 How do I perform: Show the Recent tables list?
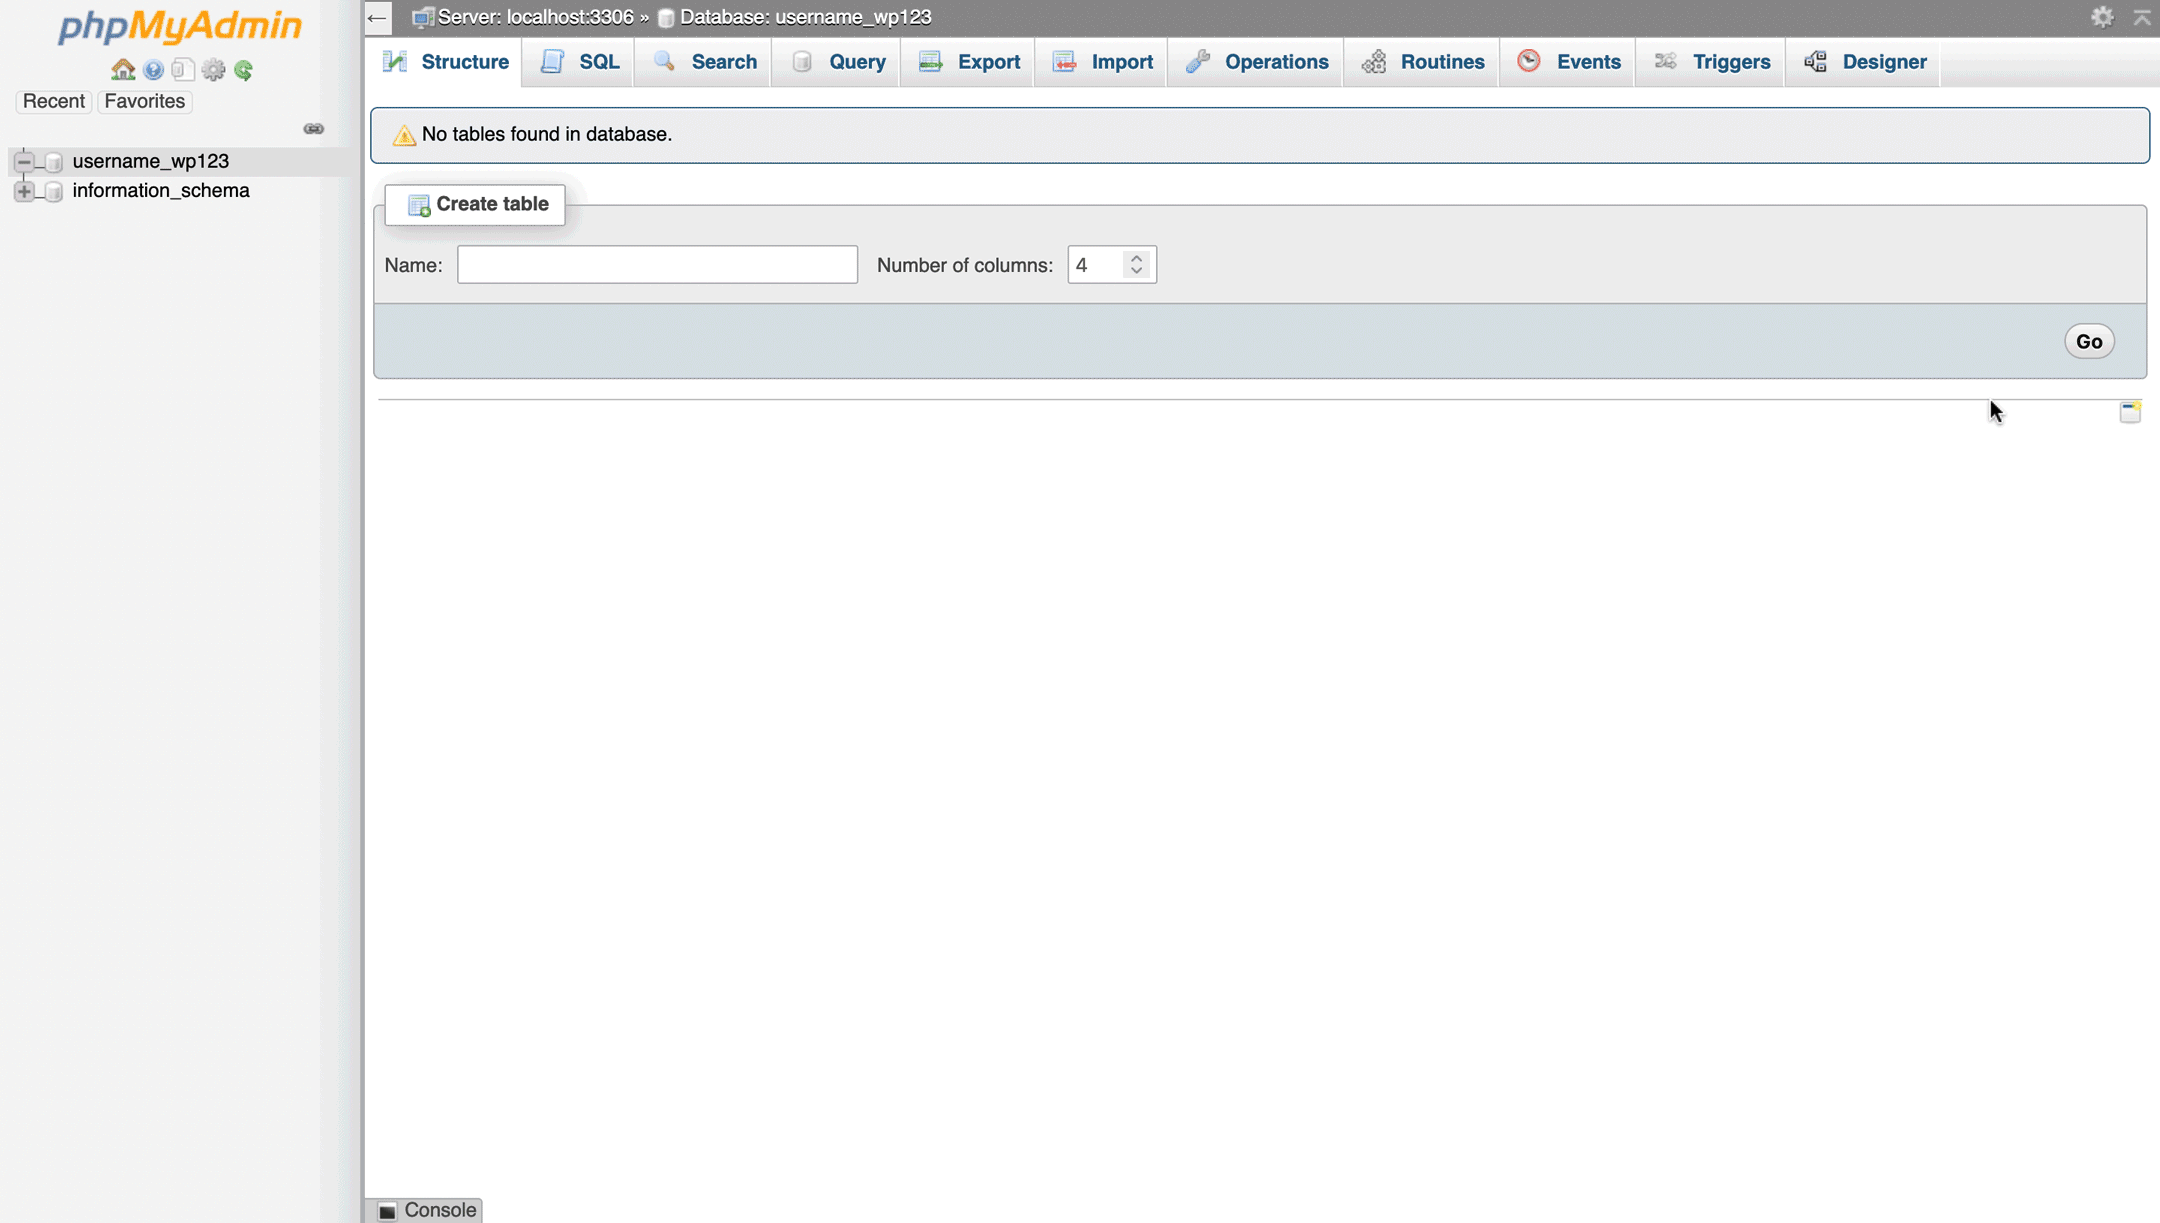pos(54,101)
